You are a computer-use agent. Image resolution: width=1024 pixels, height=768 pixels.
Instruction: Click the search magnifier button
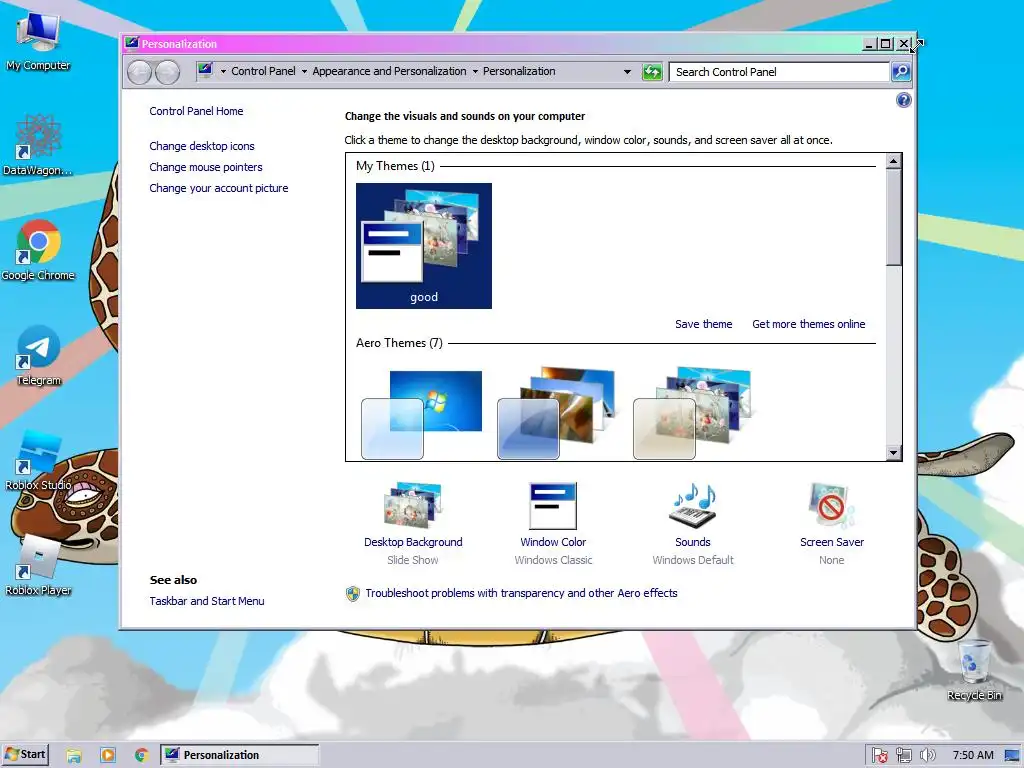[901, 72]
